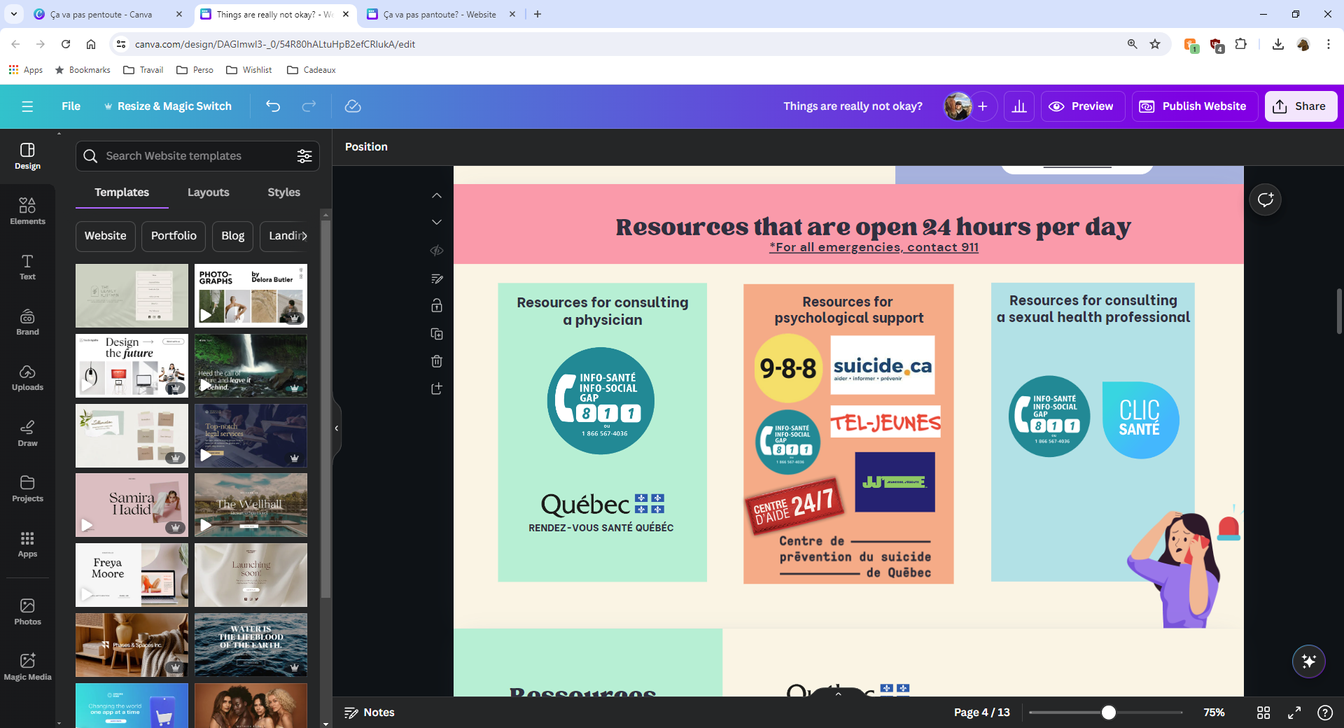Open the Design sidebar panel
The image size is (1344, 728).
click(x=27, y=156)
